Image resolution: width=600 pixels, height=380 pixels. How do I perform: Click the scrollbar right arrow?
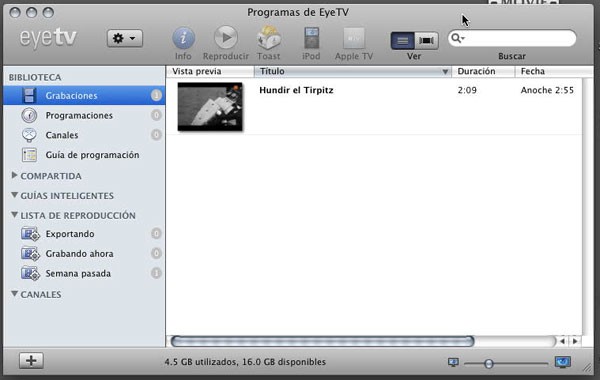tap(575, 341)
